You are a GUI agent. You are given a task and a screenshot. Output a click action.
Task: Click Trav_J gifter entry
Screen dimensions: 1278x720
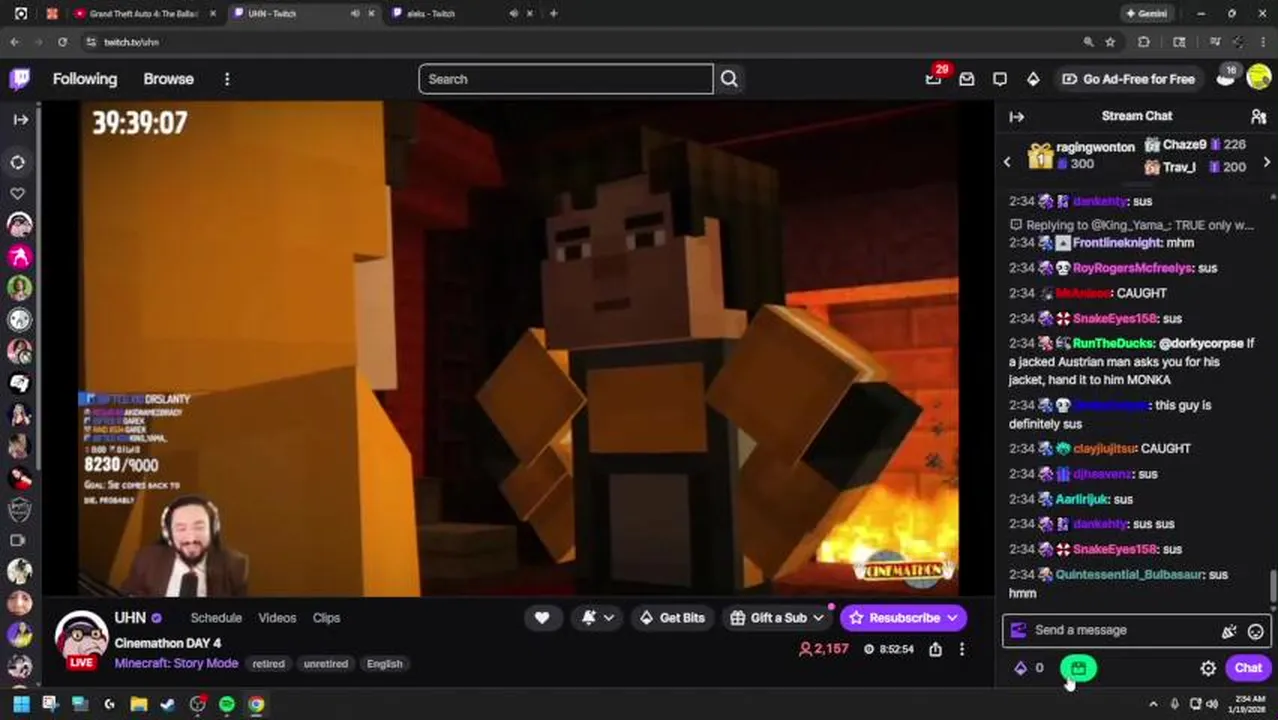(x=1195, y=167)
